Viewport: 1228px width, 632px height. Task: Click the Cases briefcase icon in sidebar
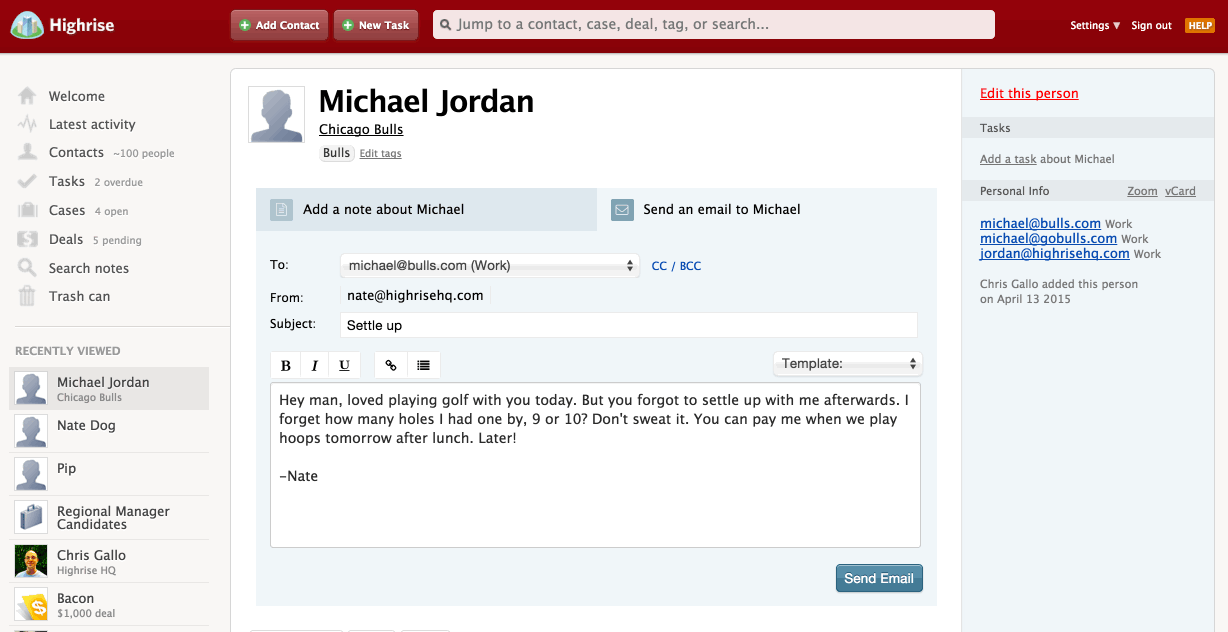click(28, 210)
